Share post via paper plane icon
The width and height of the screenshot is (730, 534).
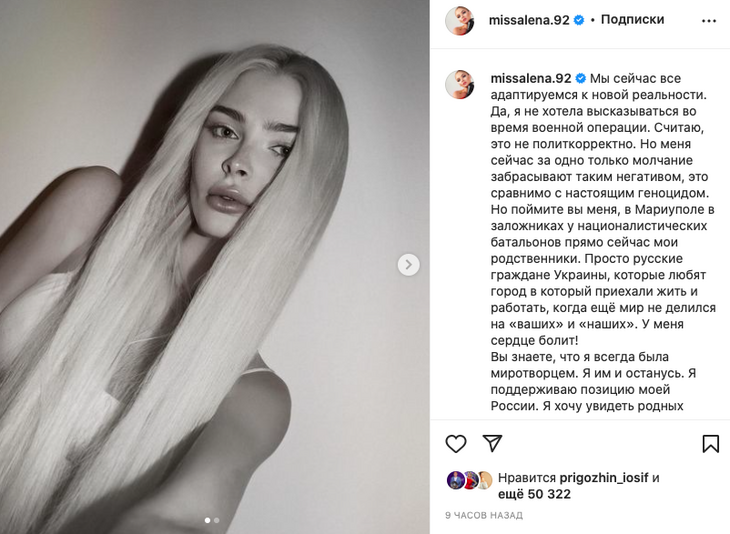tap(492, 443)
